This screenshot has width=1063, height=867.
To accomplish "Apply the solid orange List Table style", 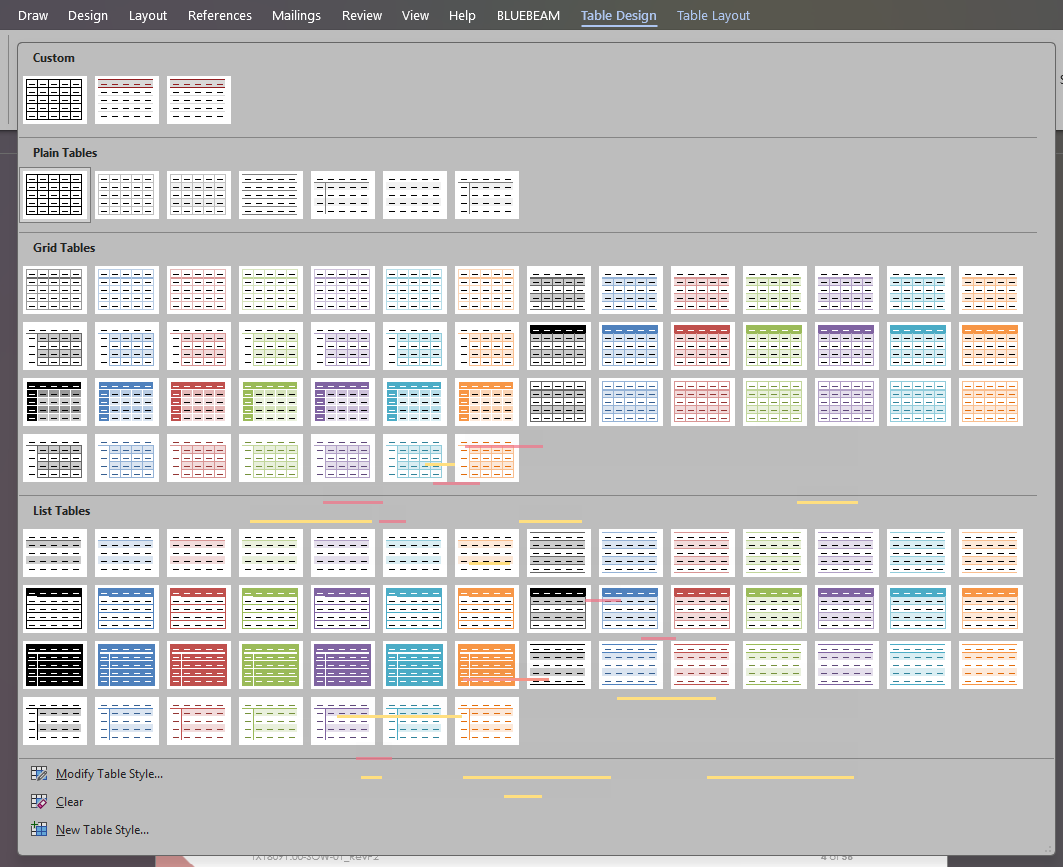I will pos(486,665).
